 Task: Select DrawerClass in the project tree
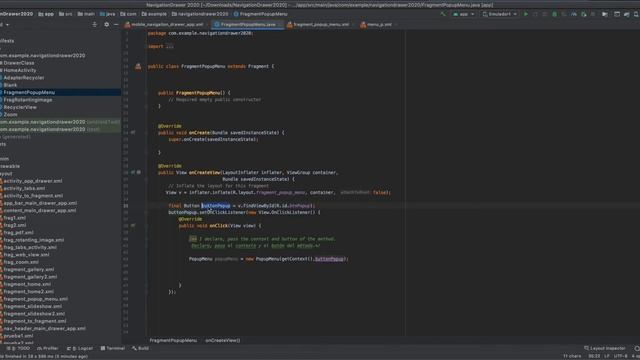click(19, 63)
